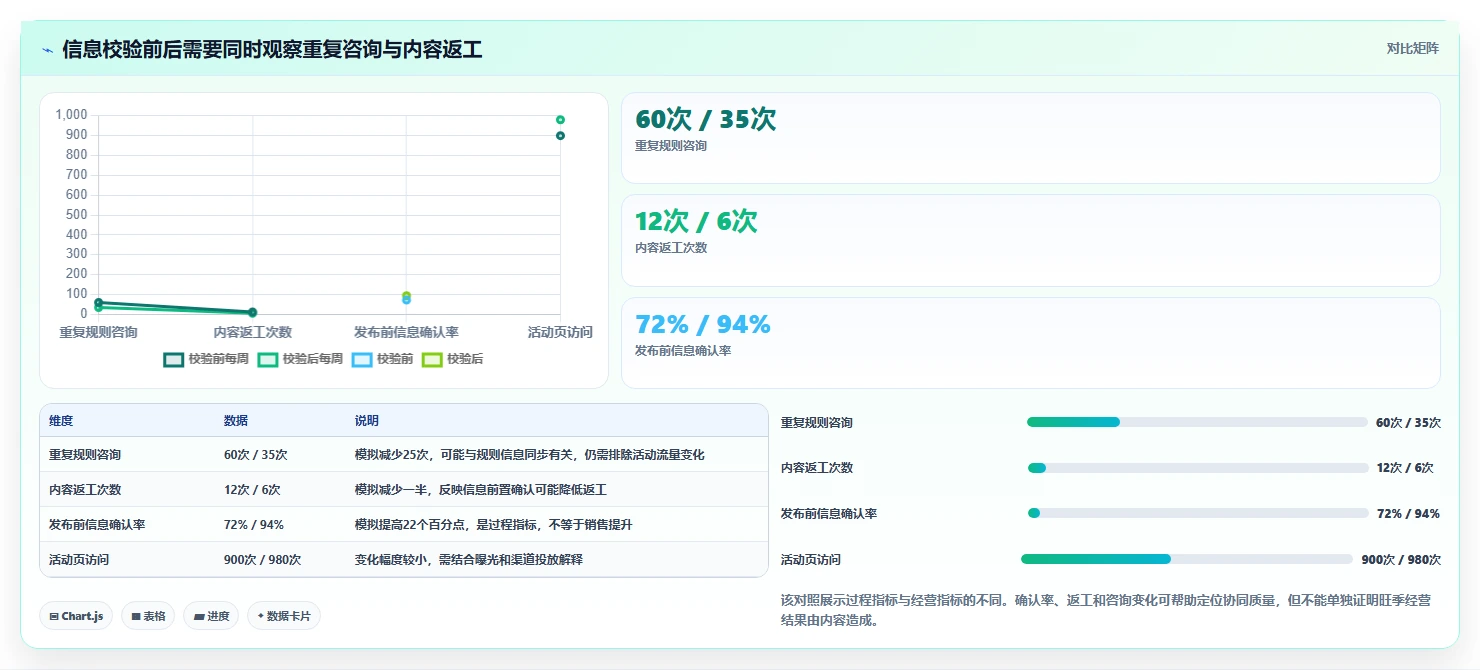Click the 重复规则咨询 progress bar
1480x670 pixels.
pos(1197,422)
